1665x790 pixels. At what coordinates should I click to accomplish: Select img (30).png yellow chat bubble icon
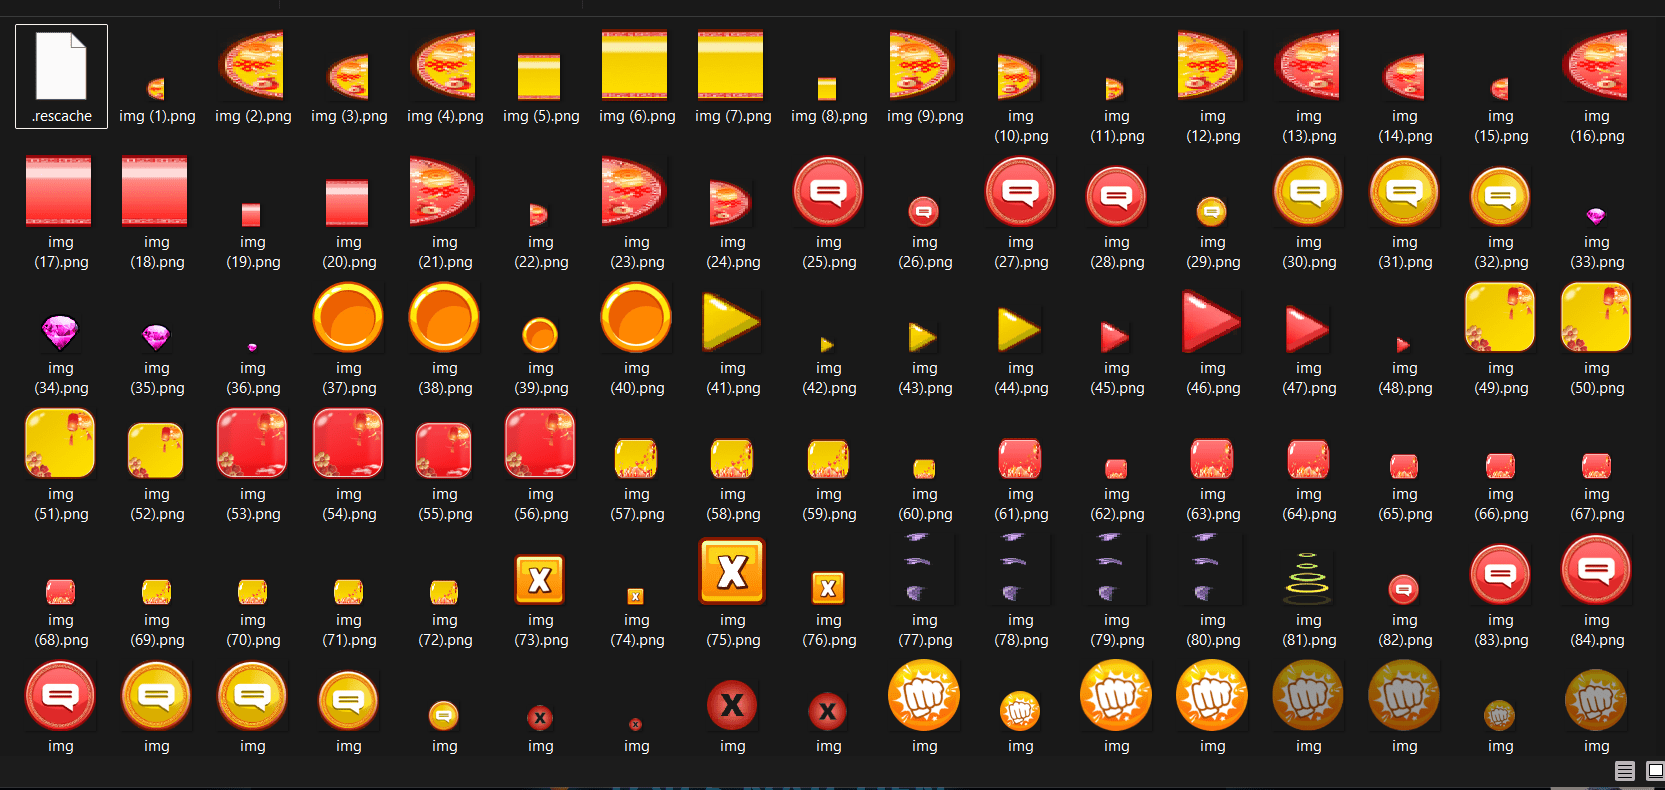(x=1308, y=191)
